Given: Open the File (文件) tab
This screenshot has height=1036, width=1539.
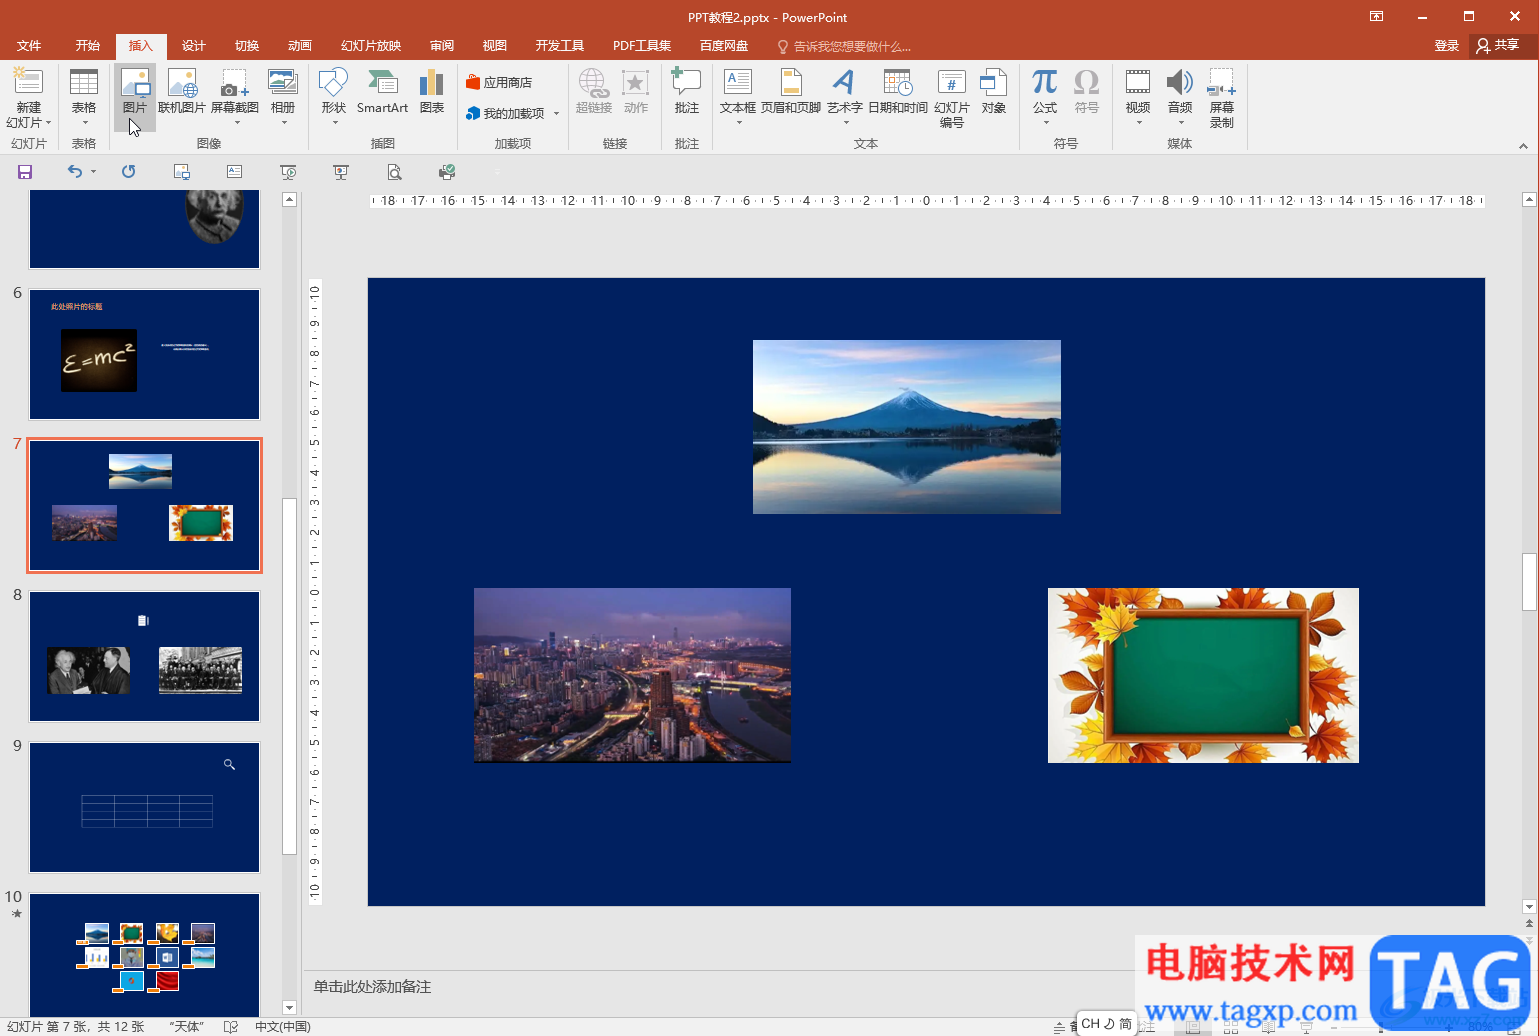Looking at the screenshot, I should click(x=29, y=46).
